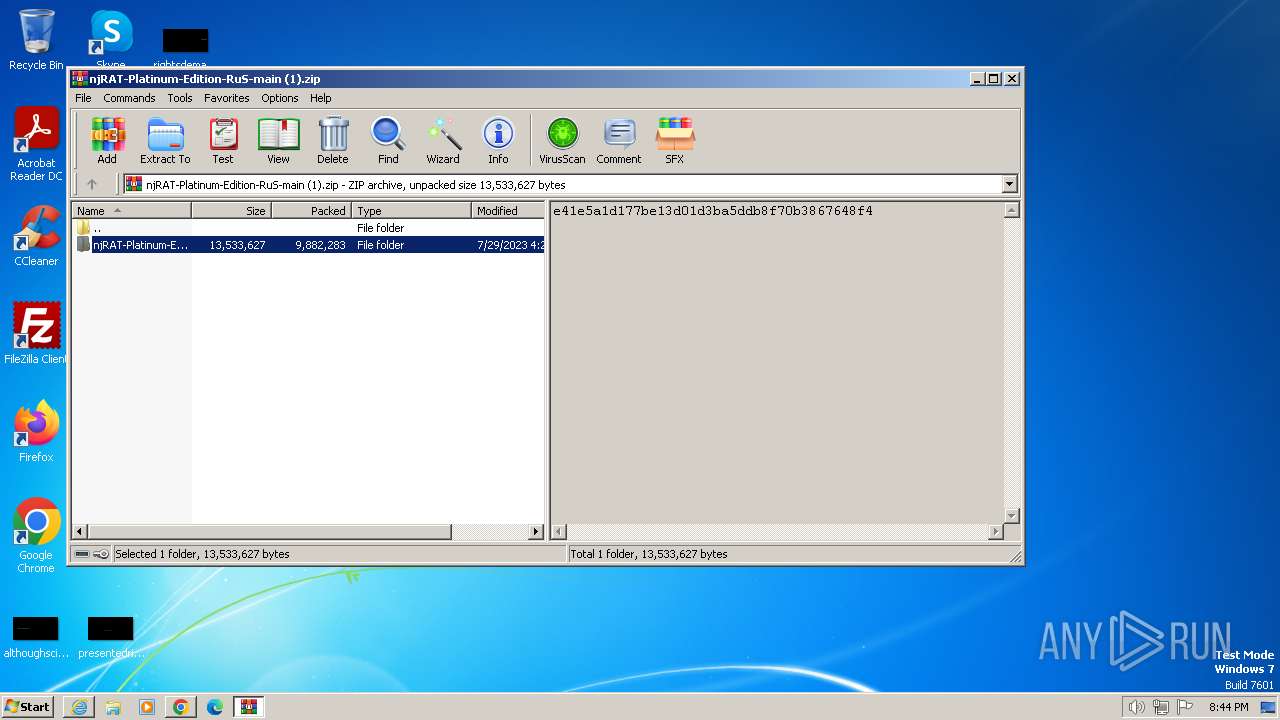Image resolution: width=1280 pixels, height=720 pixels.
Task: Select the njRAT-Platinum-E... folder row
Action: 309,245
